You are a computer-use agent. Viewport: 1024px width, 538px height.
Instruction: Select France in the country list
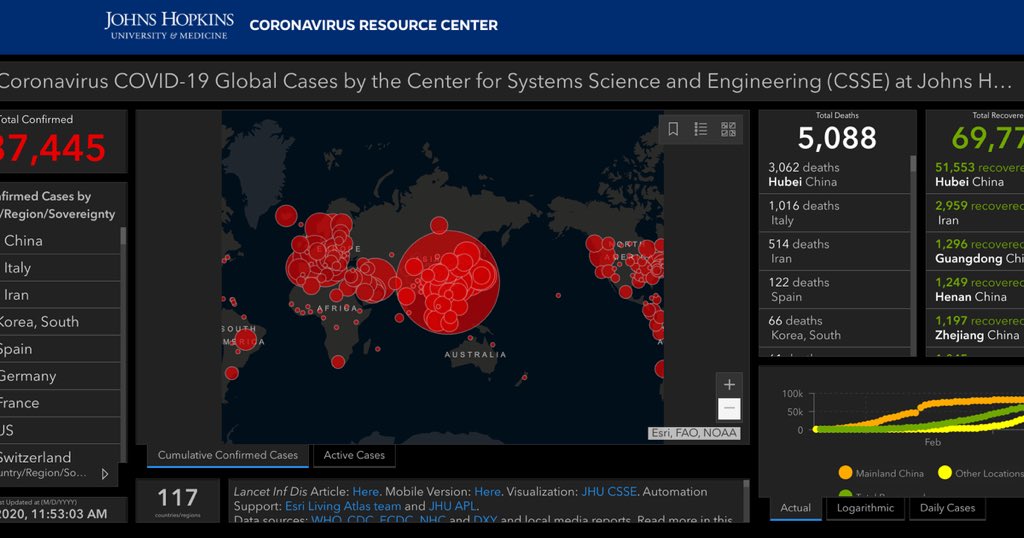pos(60,403)
